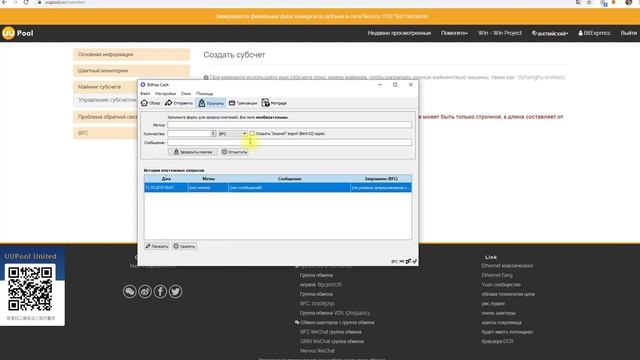Click the Выйти logout link
This screenshot has width=640, height=360.
pyautogui.click(x=629, y=33)
